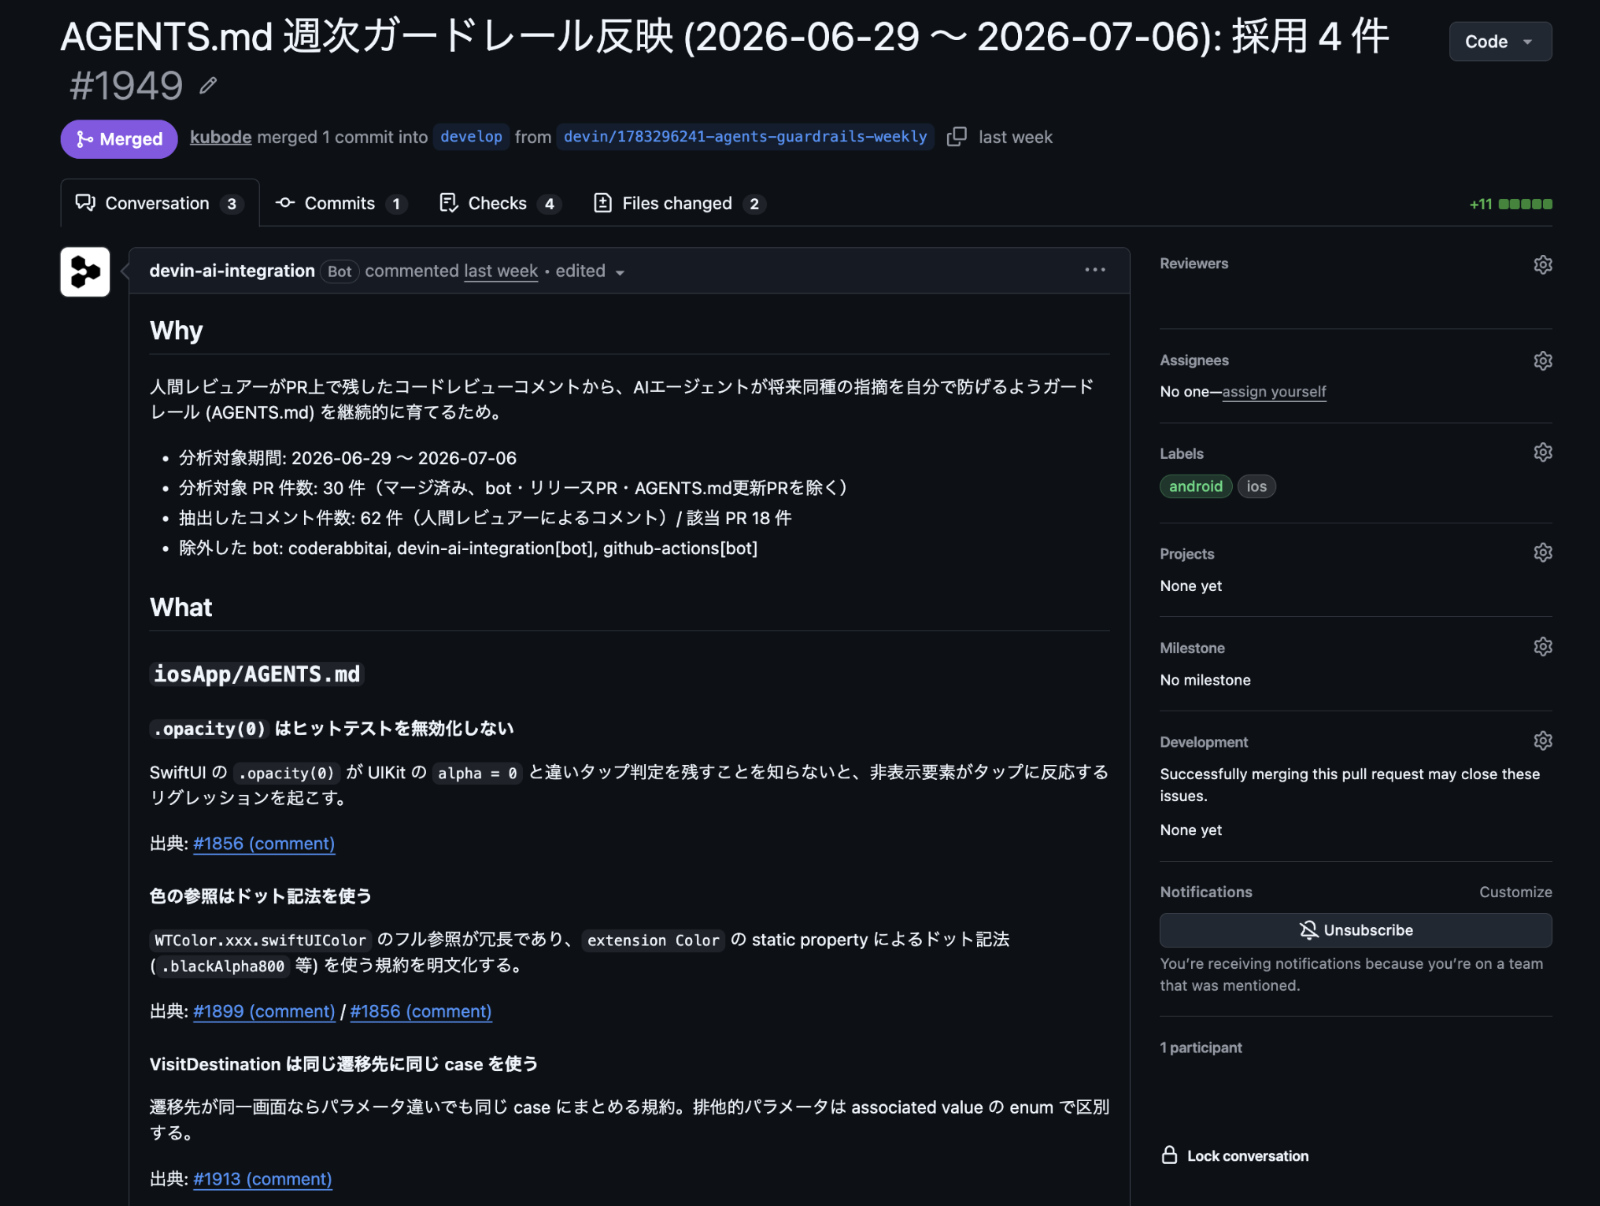
Task: Open Labels settings gear
Action: click(1543, 453)
